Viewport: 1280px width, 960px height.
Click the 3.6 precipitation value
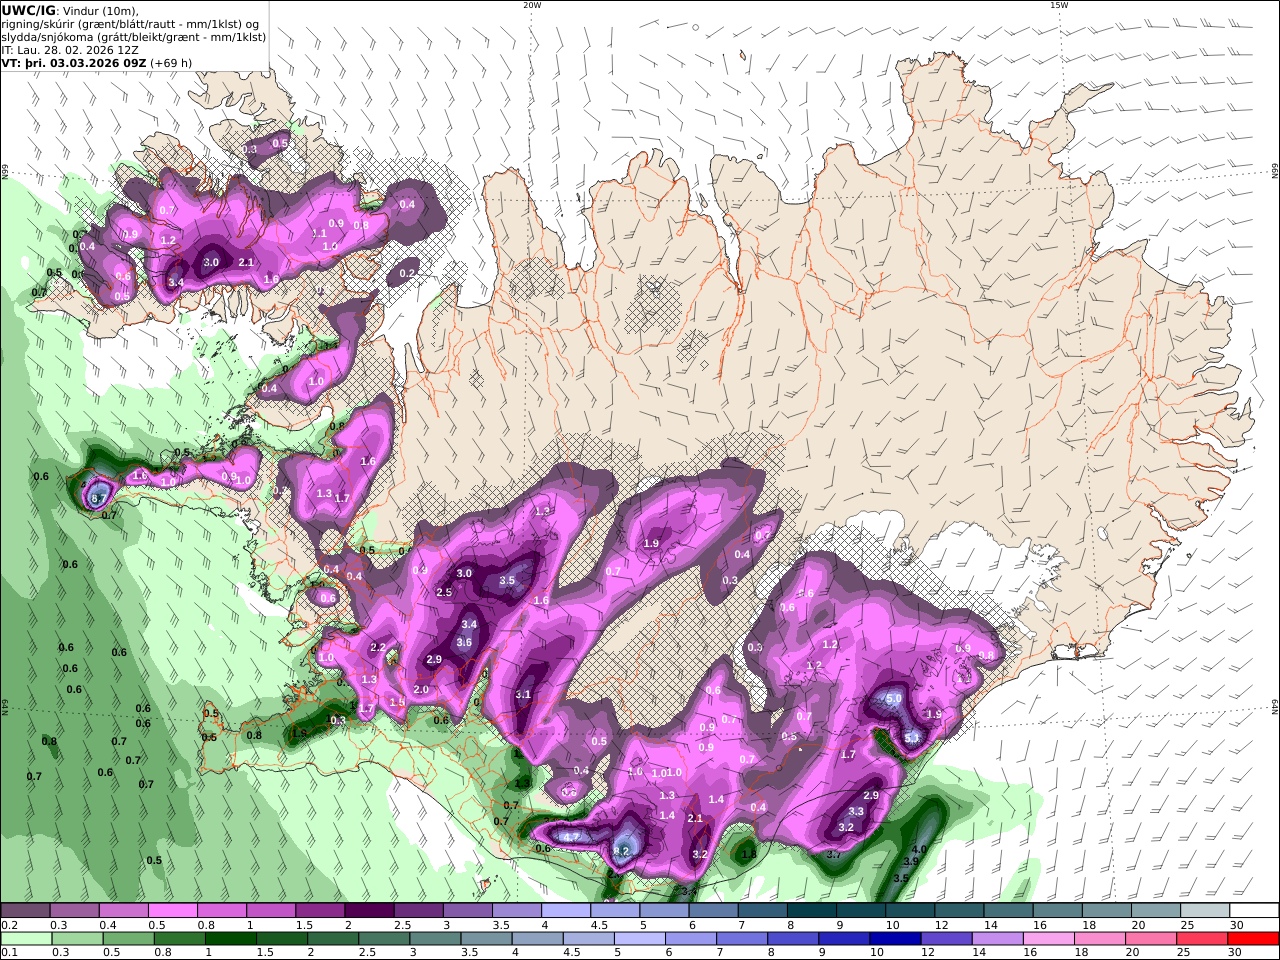tap(464, 642)
